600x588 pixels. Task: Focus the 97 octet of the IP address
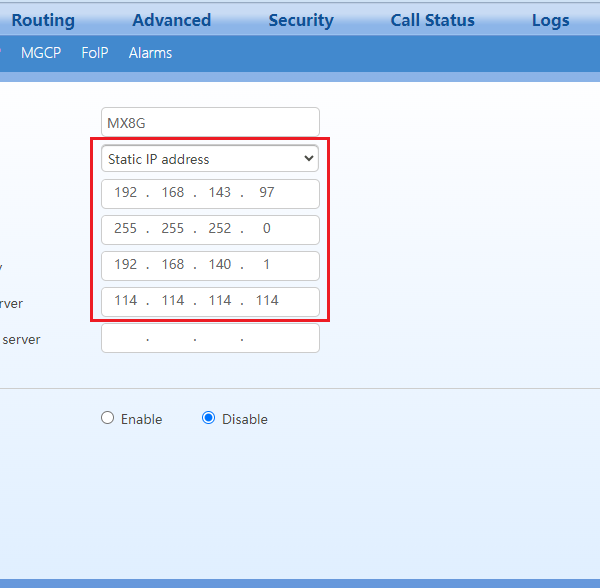tap(266, 193)
